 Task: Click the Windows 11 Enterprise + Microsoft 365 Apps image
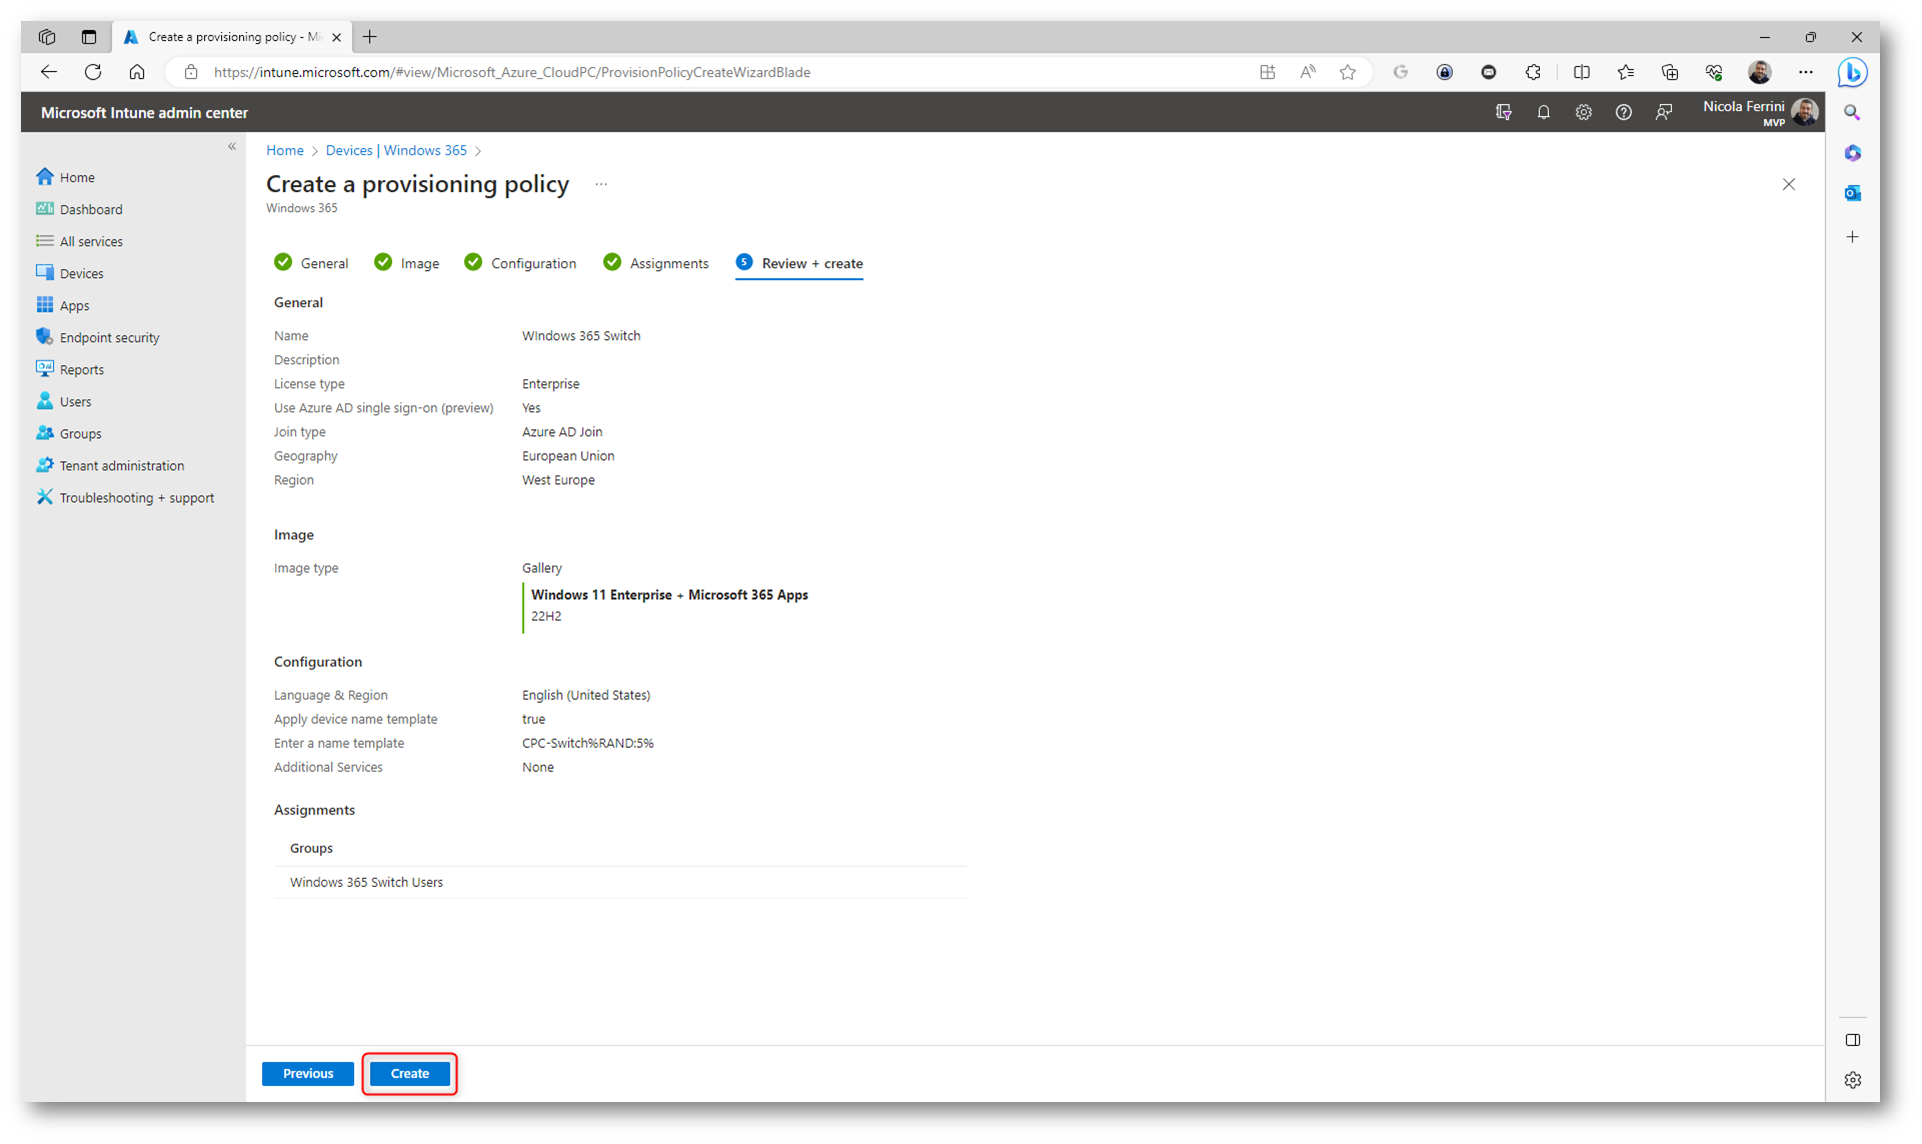coord(669,595)
